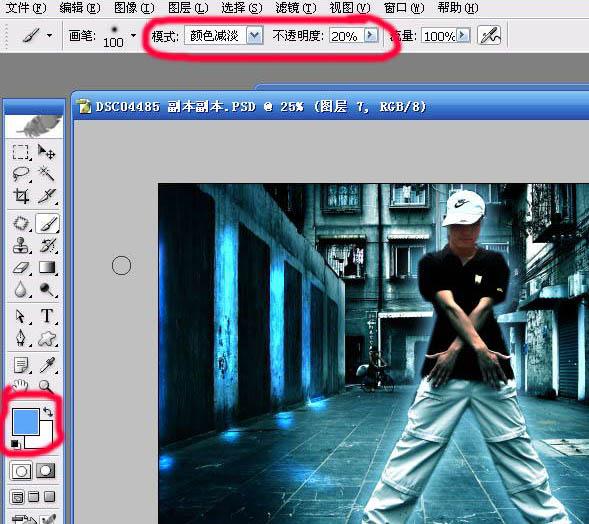Open the blend mode dropdown 颜色减淡
The image size is (589, 524).
pos(224,36)
